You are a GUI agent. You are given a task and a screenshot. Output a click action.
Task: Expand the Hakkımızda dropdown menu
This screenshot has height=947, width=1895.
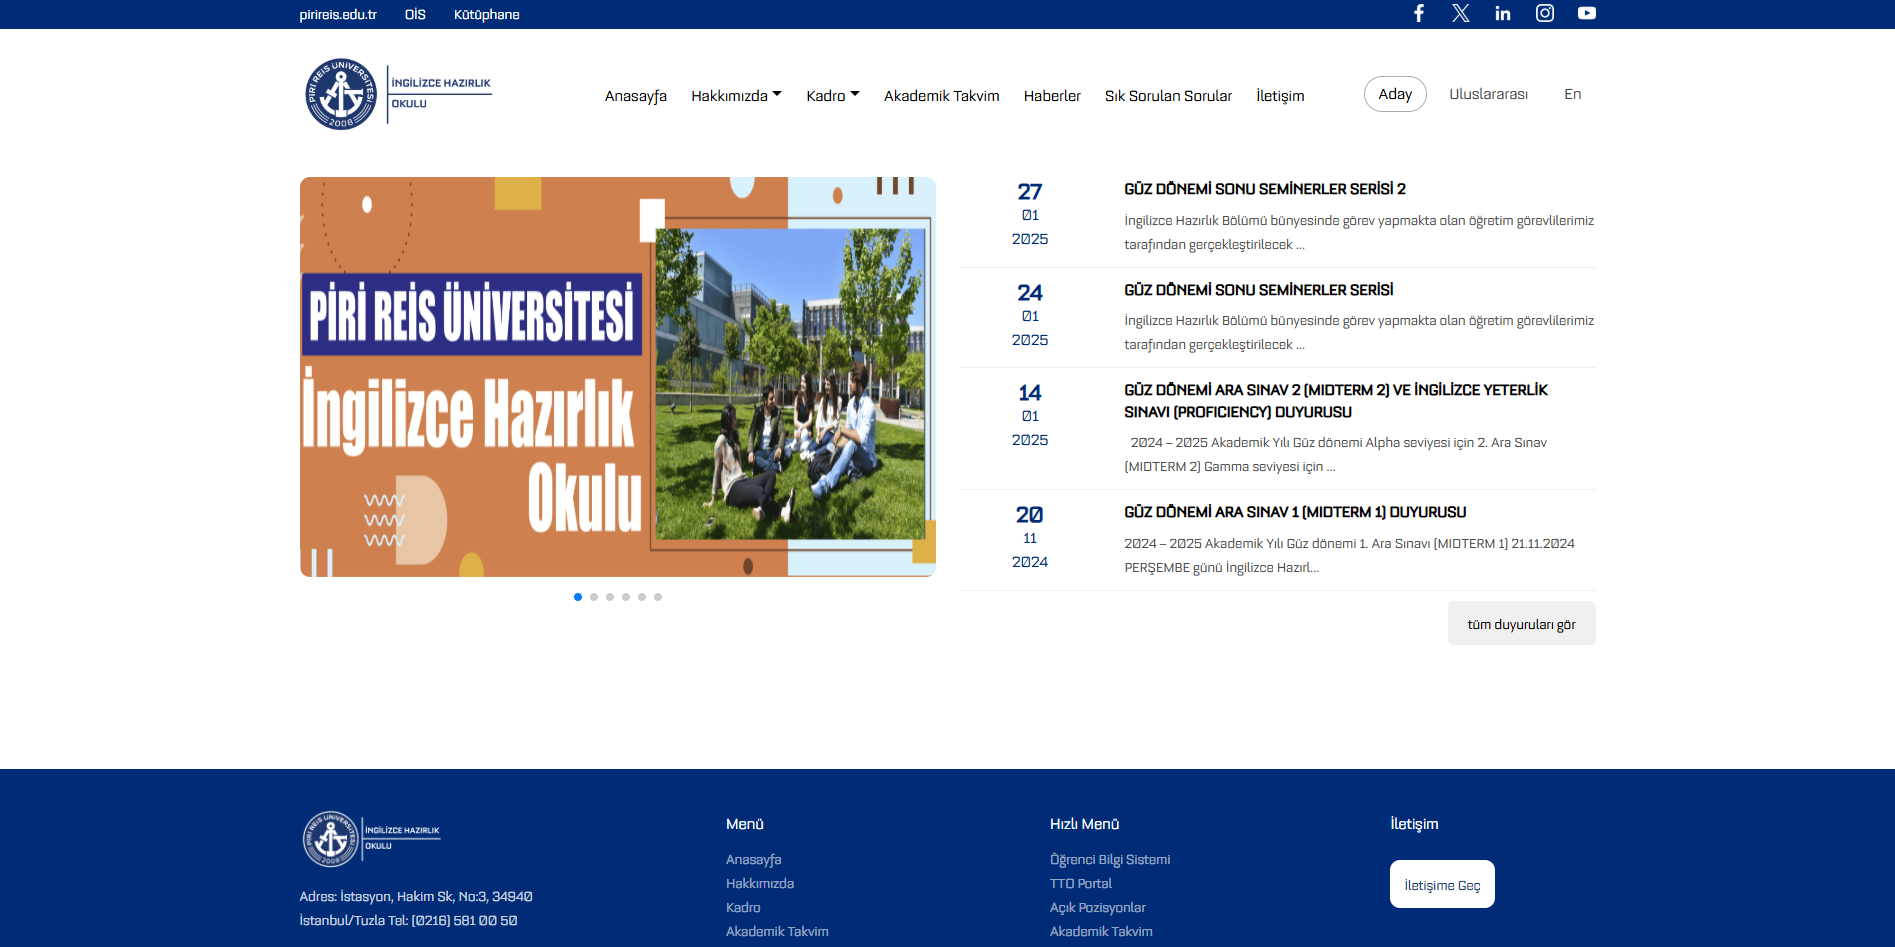click(x=736, y=96)
